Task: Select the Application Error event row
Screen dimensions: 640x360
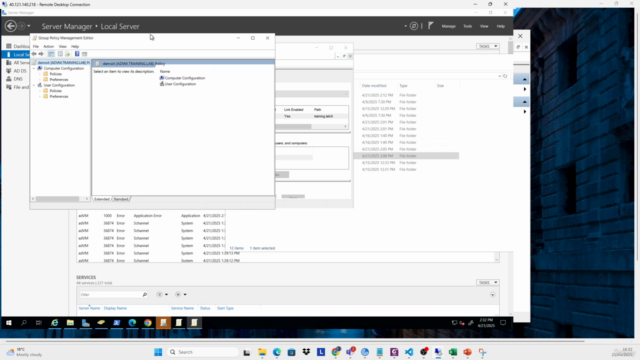Action: pos(151,216)
